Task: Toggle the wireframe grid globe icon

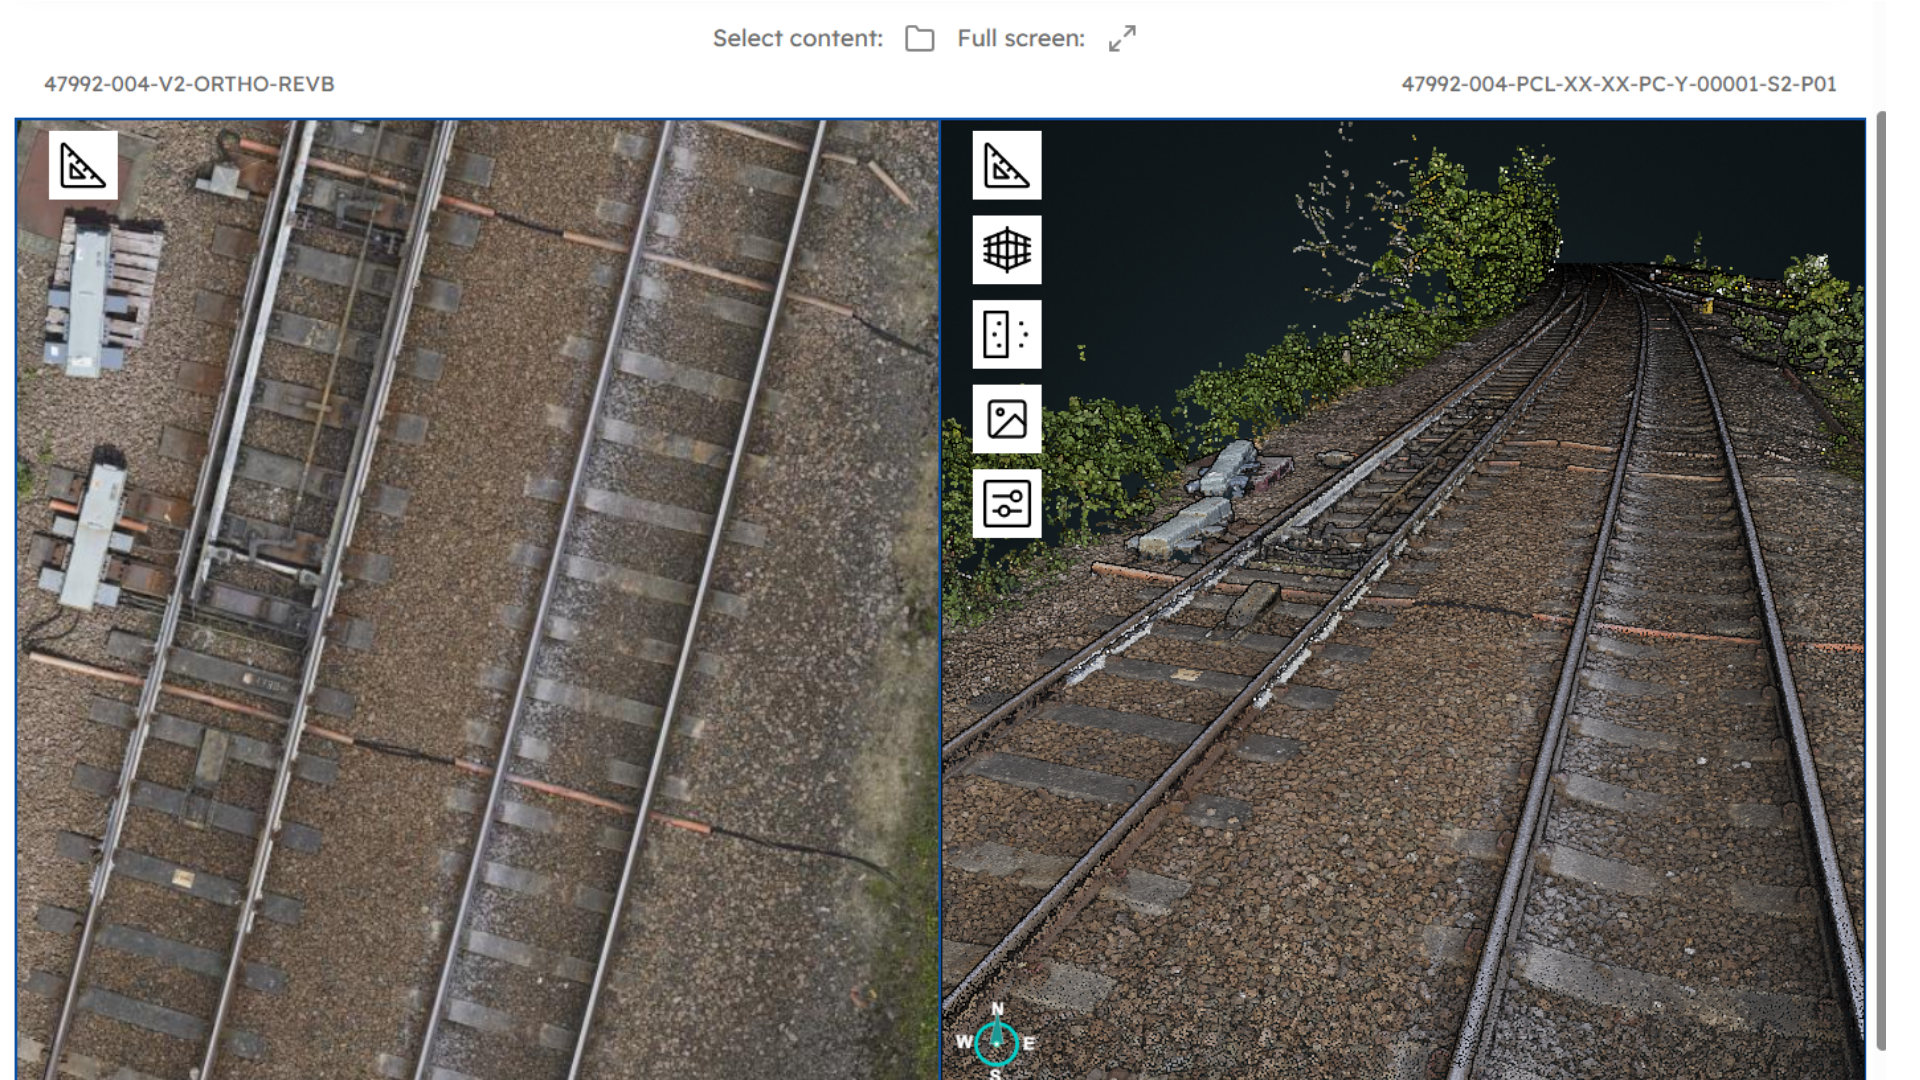Action: (1006, 250)
